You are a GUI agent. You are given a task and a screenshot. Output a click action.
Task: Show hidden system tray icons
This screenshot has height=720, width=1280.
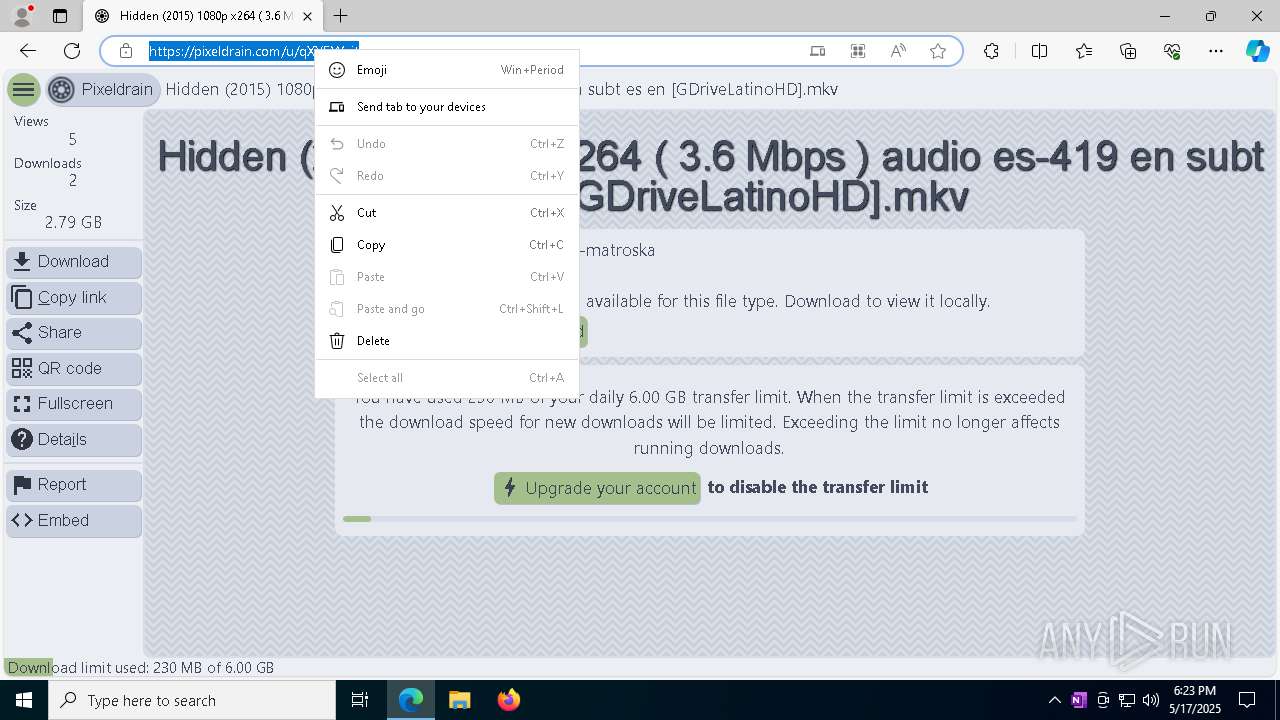pyautogui.click(x=1055, y=700)
